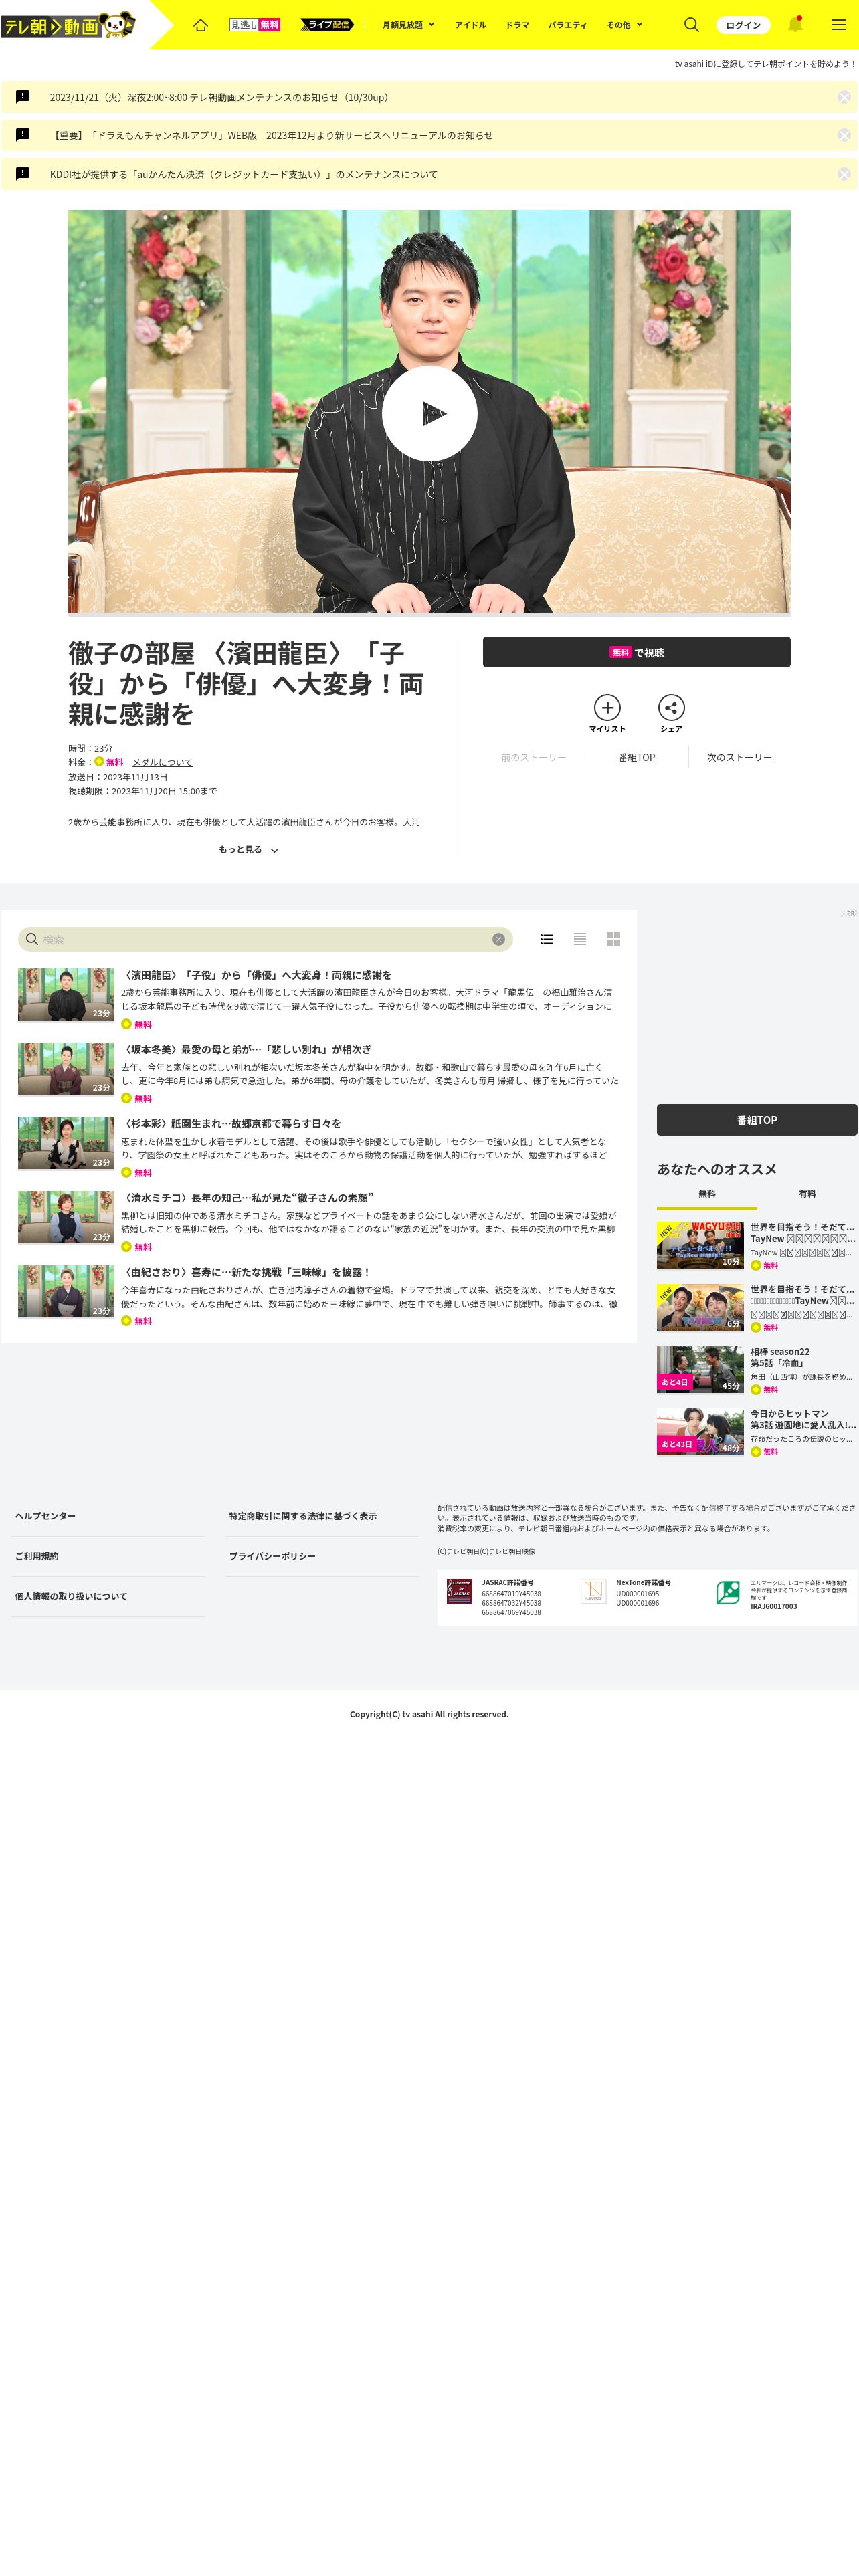Image resolution: width=859 pixels, height=2576 pixels.
Task: Play the 徹子の部屋 video
Action: click(430, 413)
